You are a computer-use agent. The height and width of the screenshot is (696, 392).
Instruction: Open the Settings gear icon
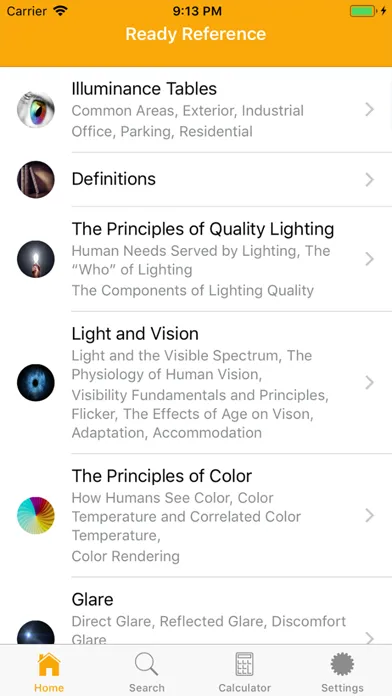coord(342,664)
